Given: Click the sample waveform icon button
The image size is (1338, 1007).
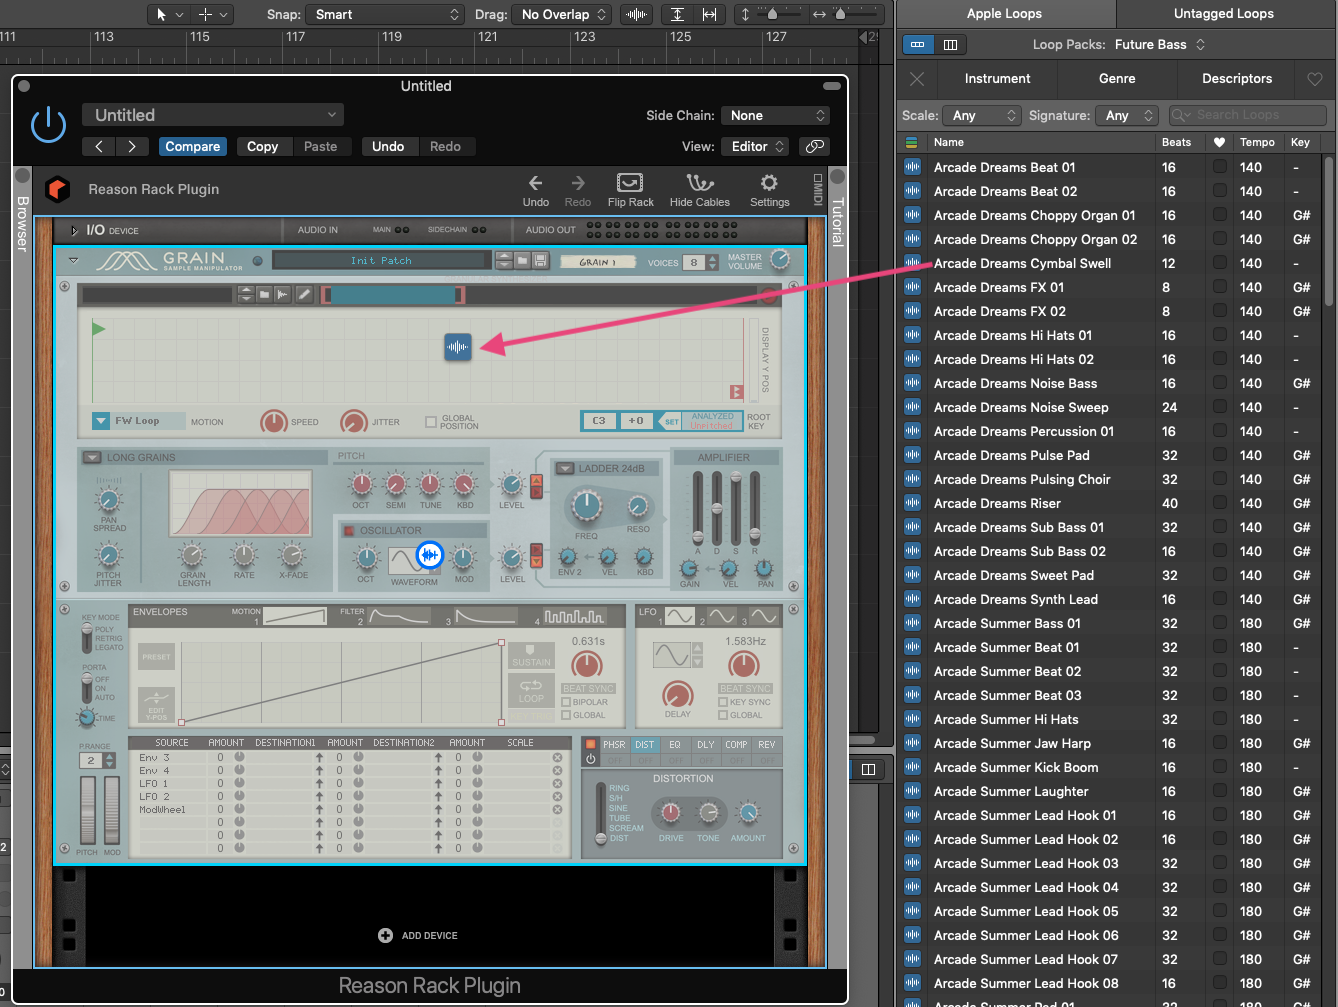Looking at the screenshot, I should pos(283,294).
